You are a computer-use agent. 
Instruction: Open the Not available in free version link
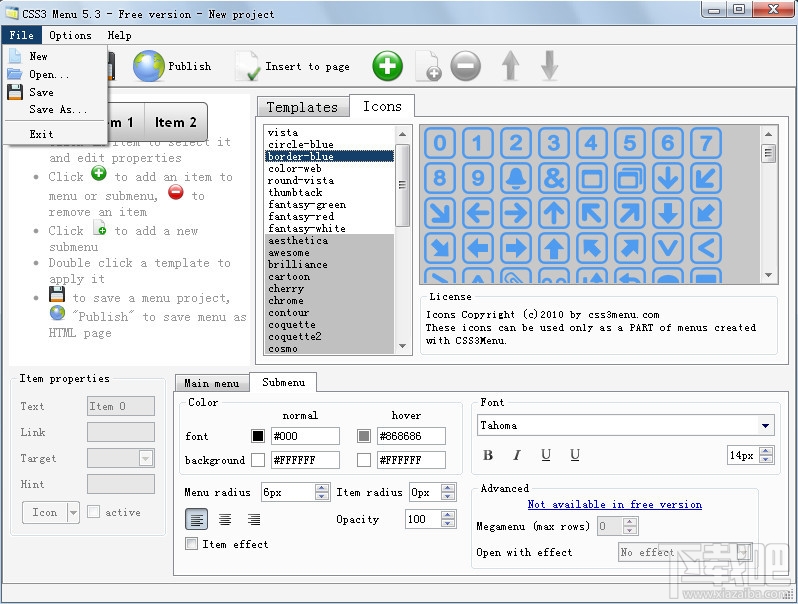(615, 504)
